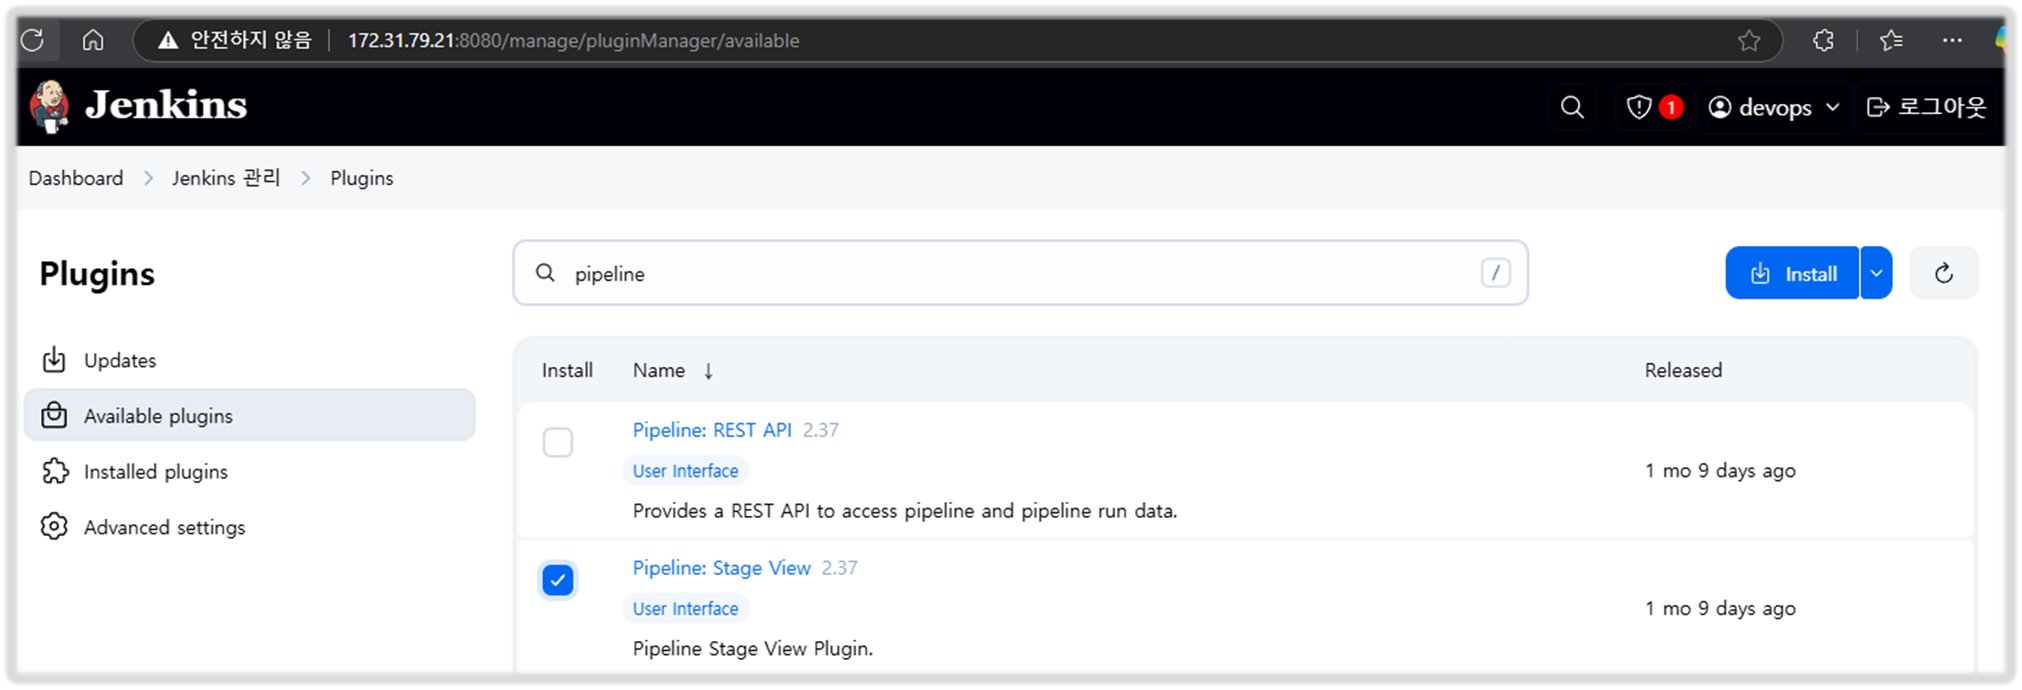Image resolution: width=2022 pixels, height=690 pixels.
Task: Uncheck the Pipeline: Stage View checkbox
Action: click(x=558, y=580)
